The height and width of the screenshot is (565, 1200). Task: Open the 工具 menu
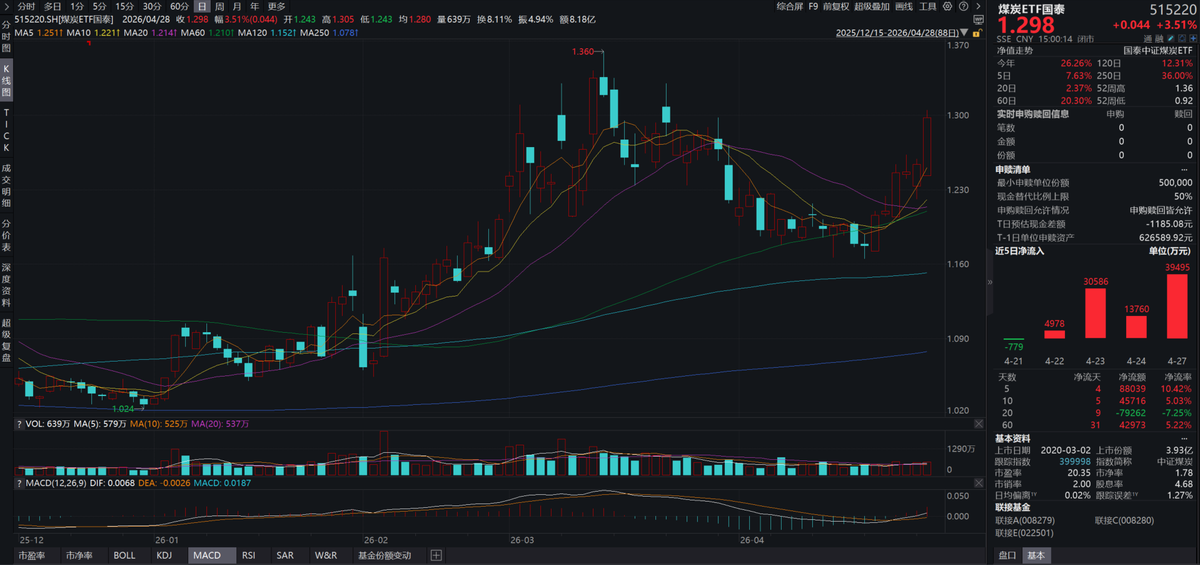[932, 6]
